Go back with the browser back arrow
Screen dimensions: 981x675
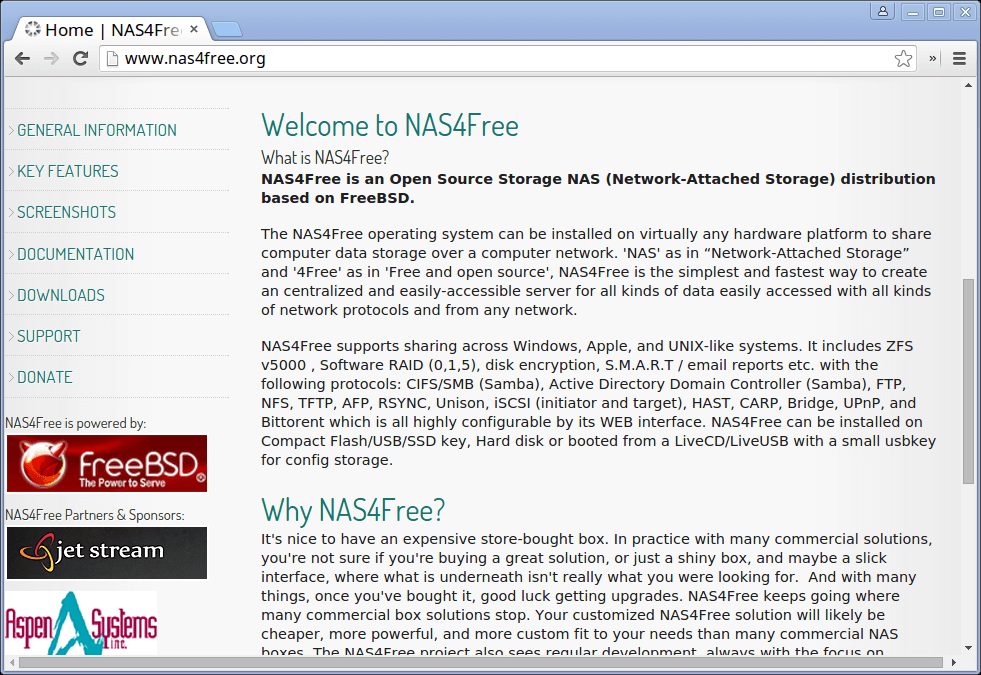[23, 59]
